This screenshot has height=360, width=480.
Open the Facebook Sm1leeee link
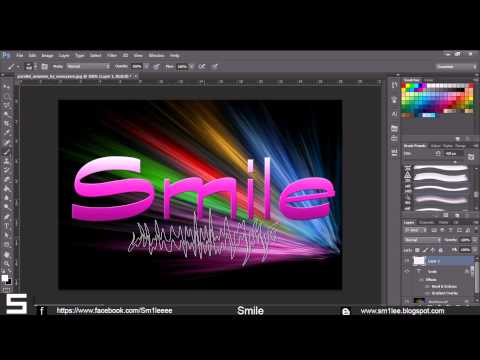[114, 311]
